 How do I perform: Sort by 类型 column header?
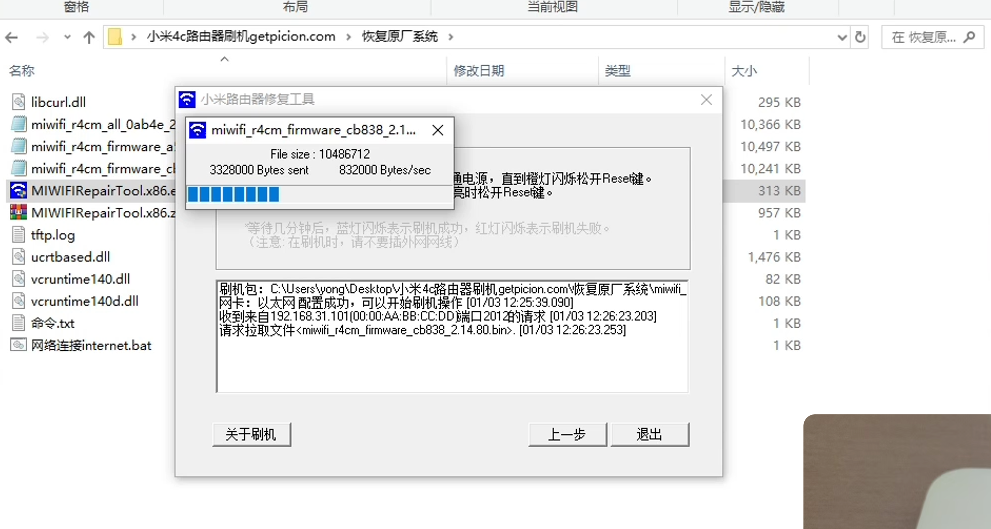coord(617,71)
